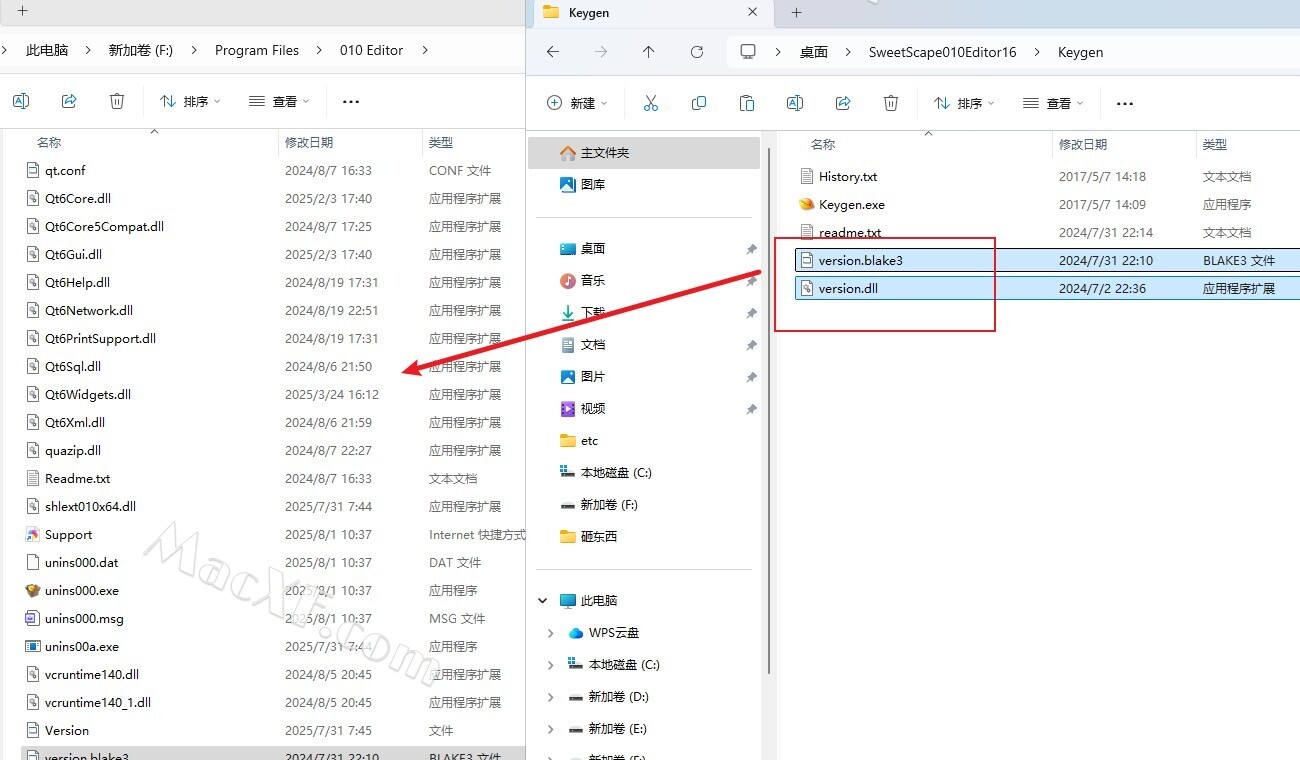The image size is (1300, 760).
Task: Open Sort (排序) dropdown in Keygen window
Action: (964, 103)
